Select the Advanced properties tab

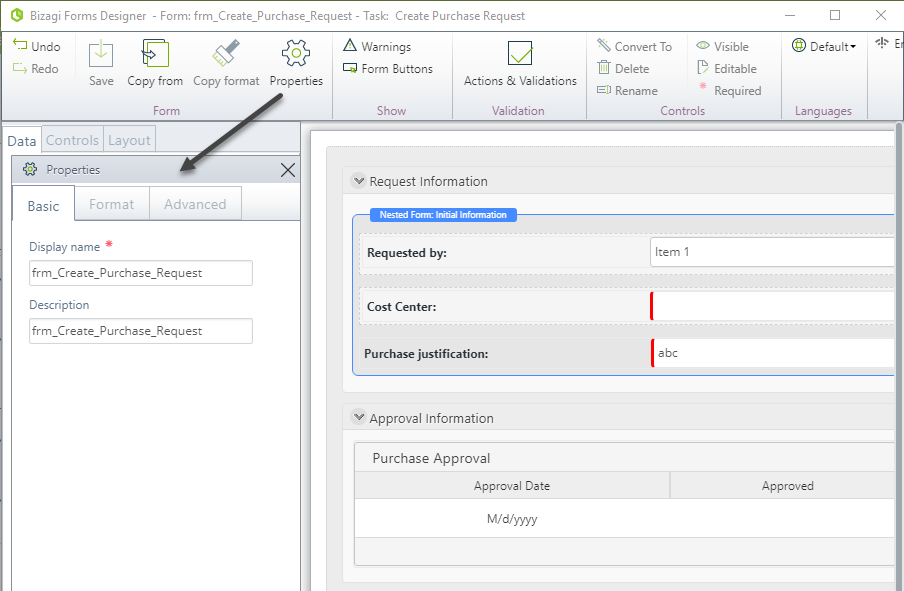tap(195, 204)
